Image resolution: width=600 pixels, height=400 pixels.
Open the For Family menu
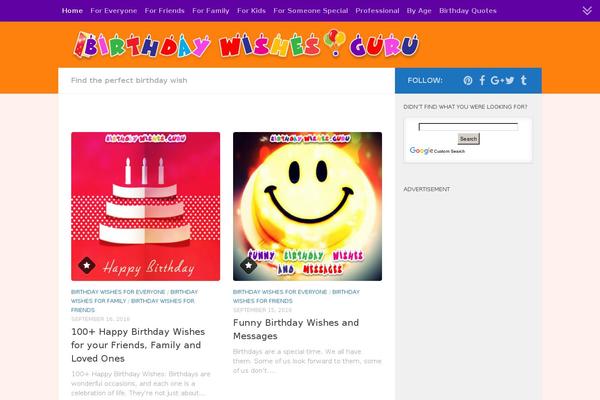211,11
